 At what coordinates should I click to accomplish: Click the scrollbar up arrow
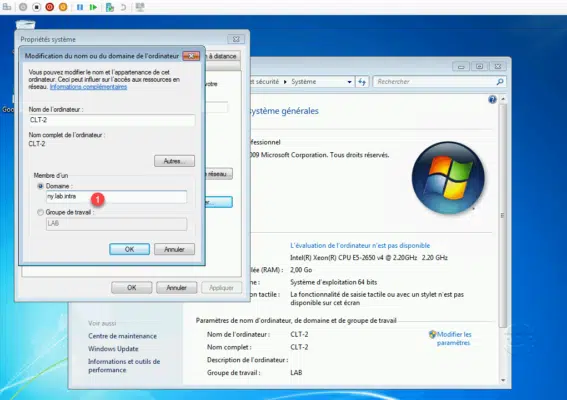503,99
